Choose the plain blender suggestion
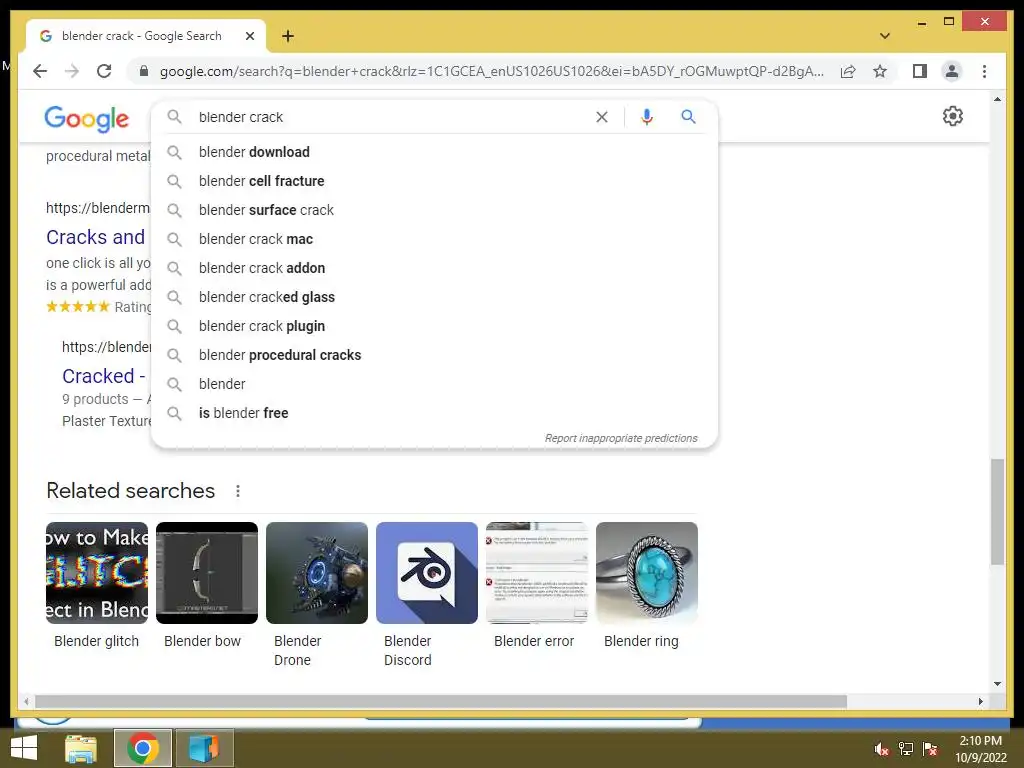Screen dimensions: 1024x768 tap(434, 384)
